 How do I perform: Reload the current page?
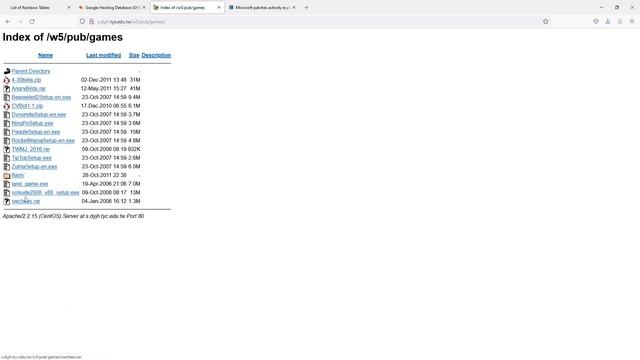[x=32, y=22]
